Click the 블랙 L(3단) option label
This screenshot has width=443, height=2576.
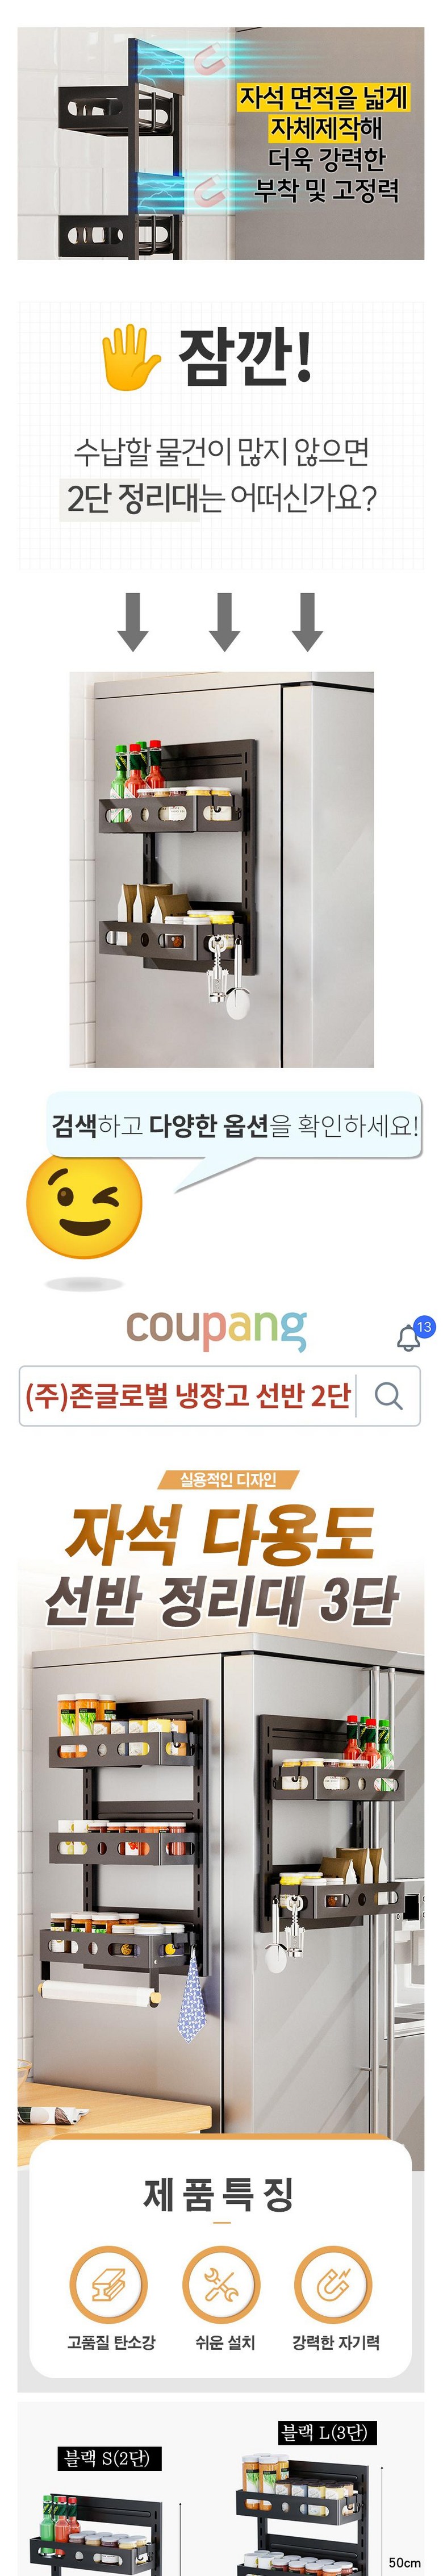click(x=327, y=2432)
